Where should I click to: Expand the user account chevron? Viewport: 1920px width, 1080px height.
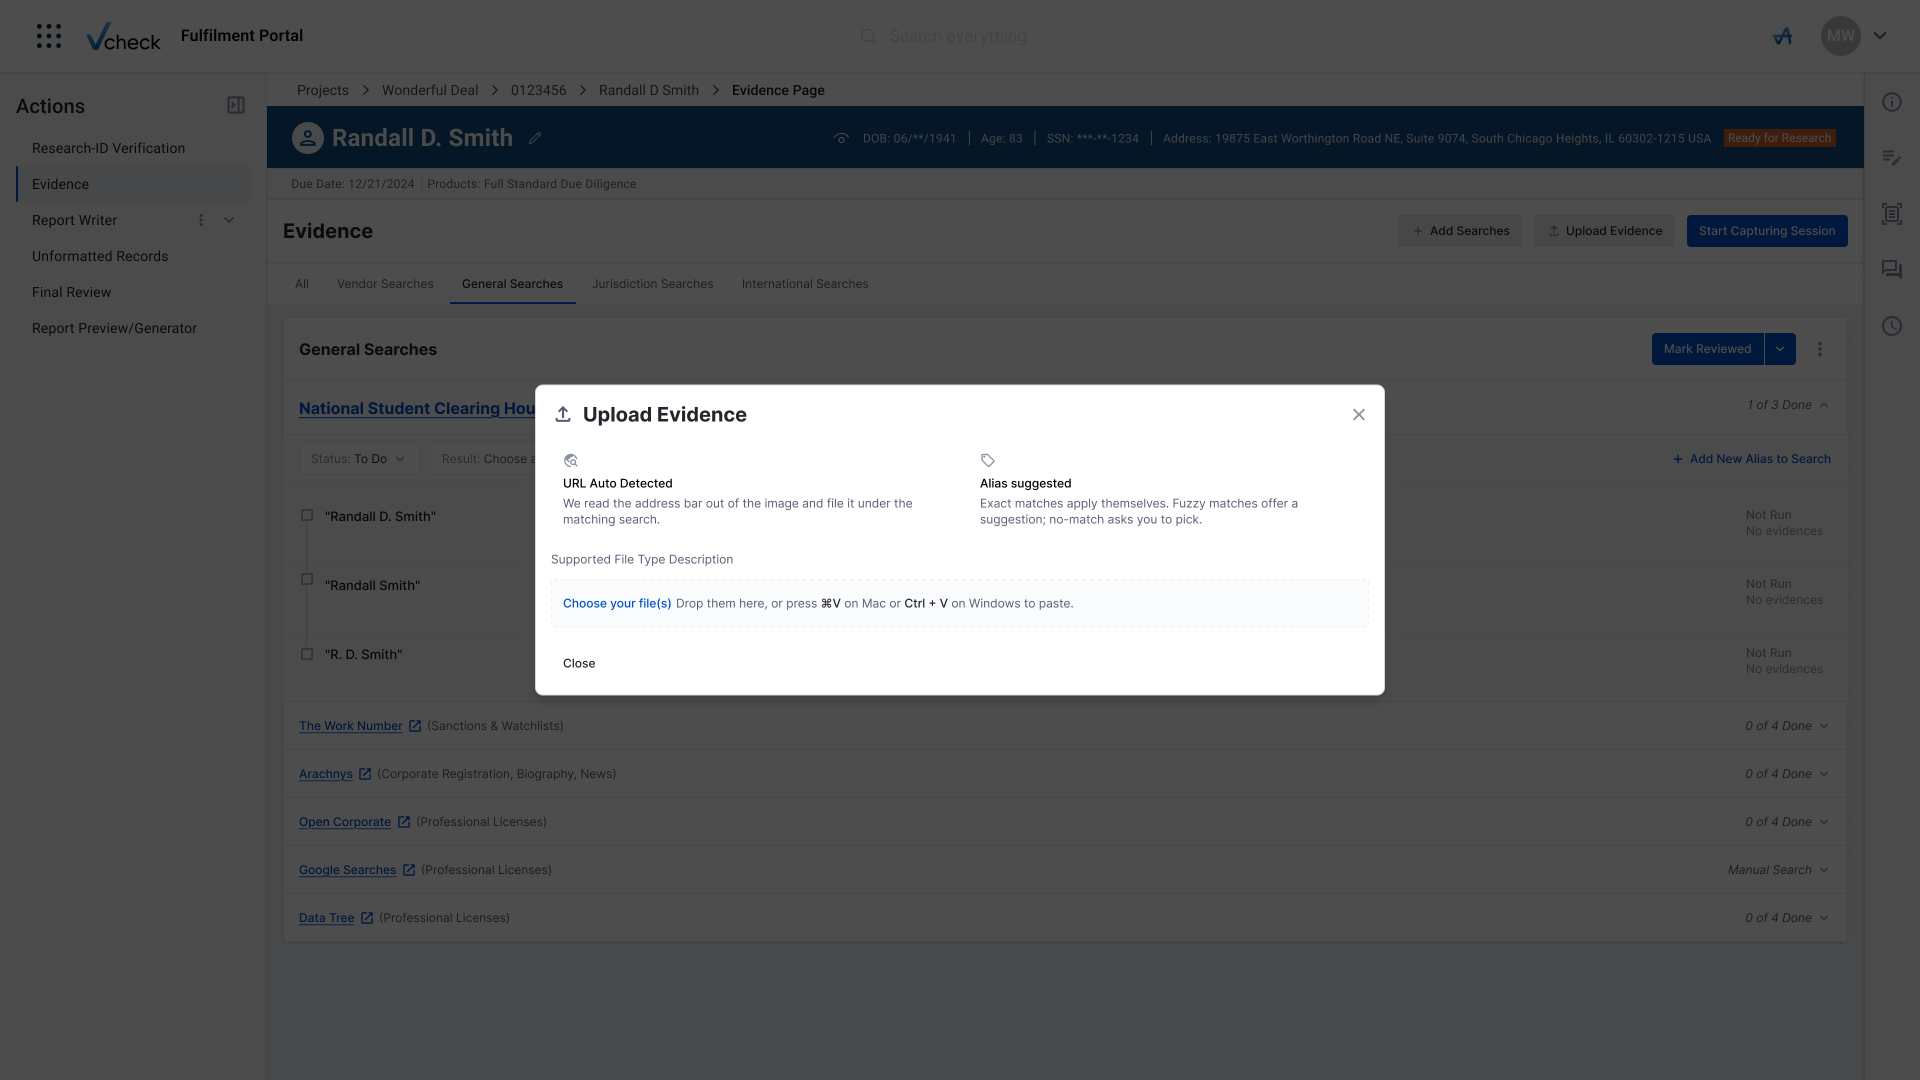(1880, 36)
